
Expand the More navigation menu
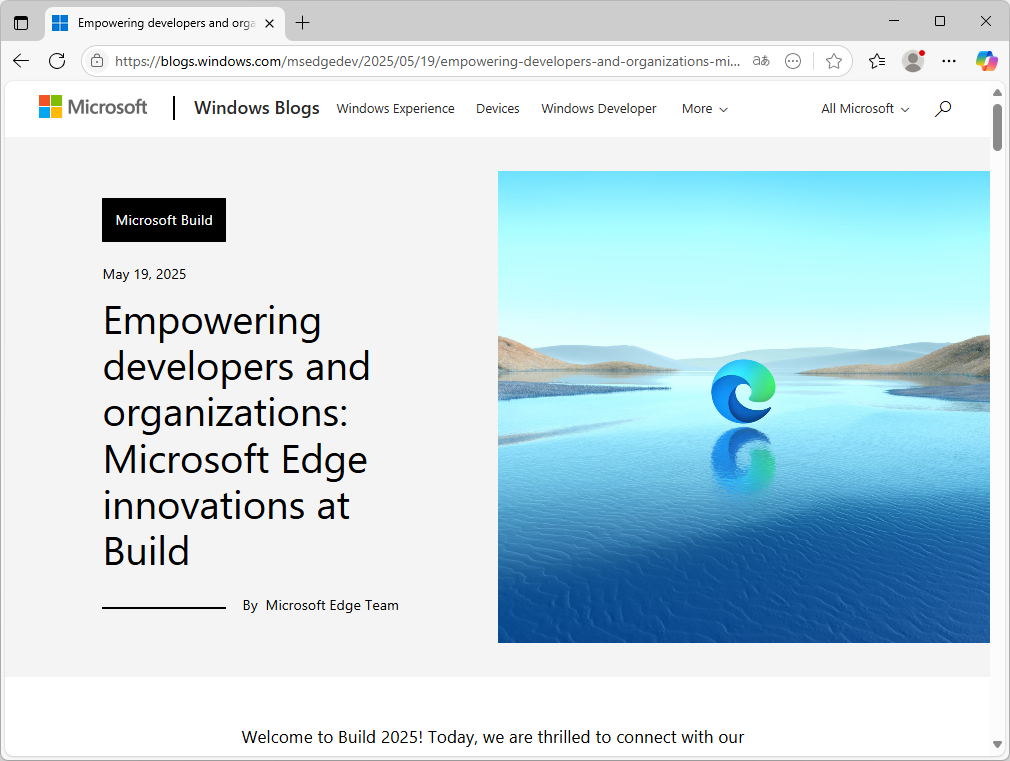pyautogui.click(x=704, y=109)
